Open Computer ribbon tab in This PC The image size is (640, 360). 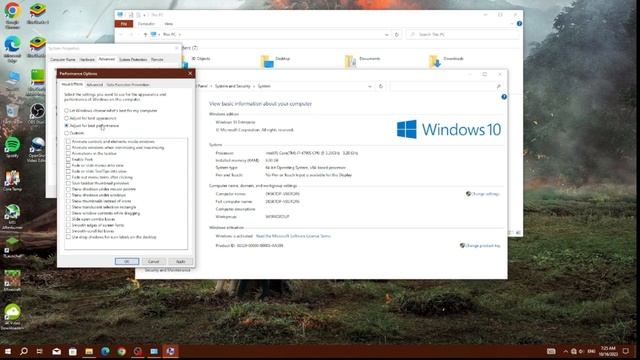click(146, 24)
